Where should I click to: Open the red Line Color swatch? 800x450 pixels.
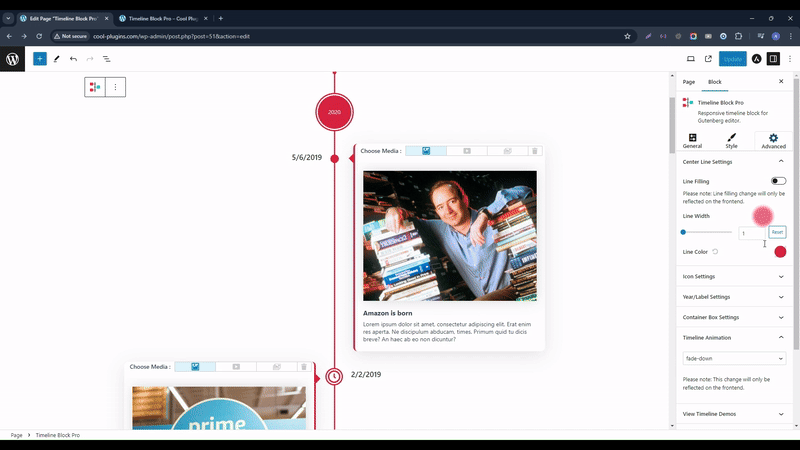click(780, 252)
